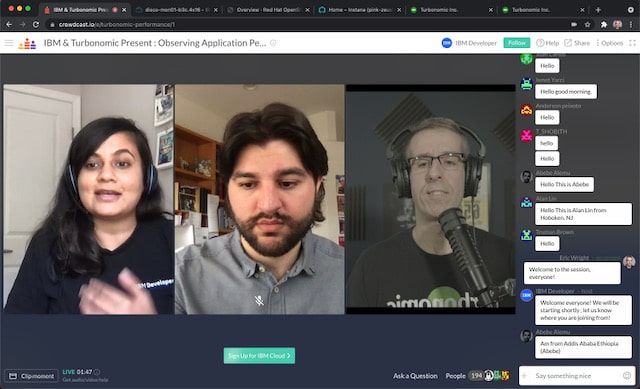Click Sign Up for IBM Cloud button
The height and width of the screenshot is (389, 640).
(x=259, y=356)
